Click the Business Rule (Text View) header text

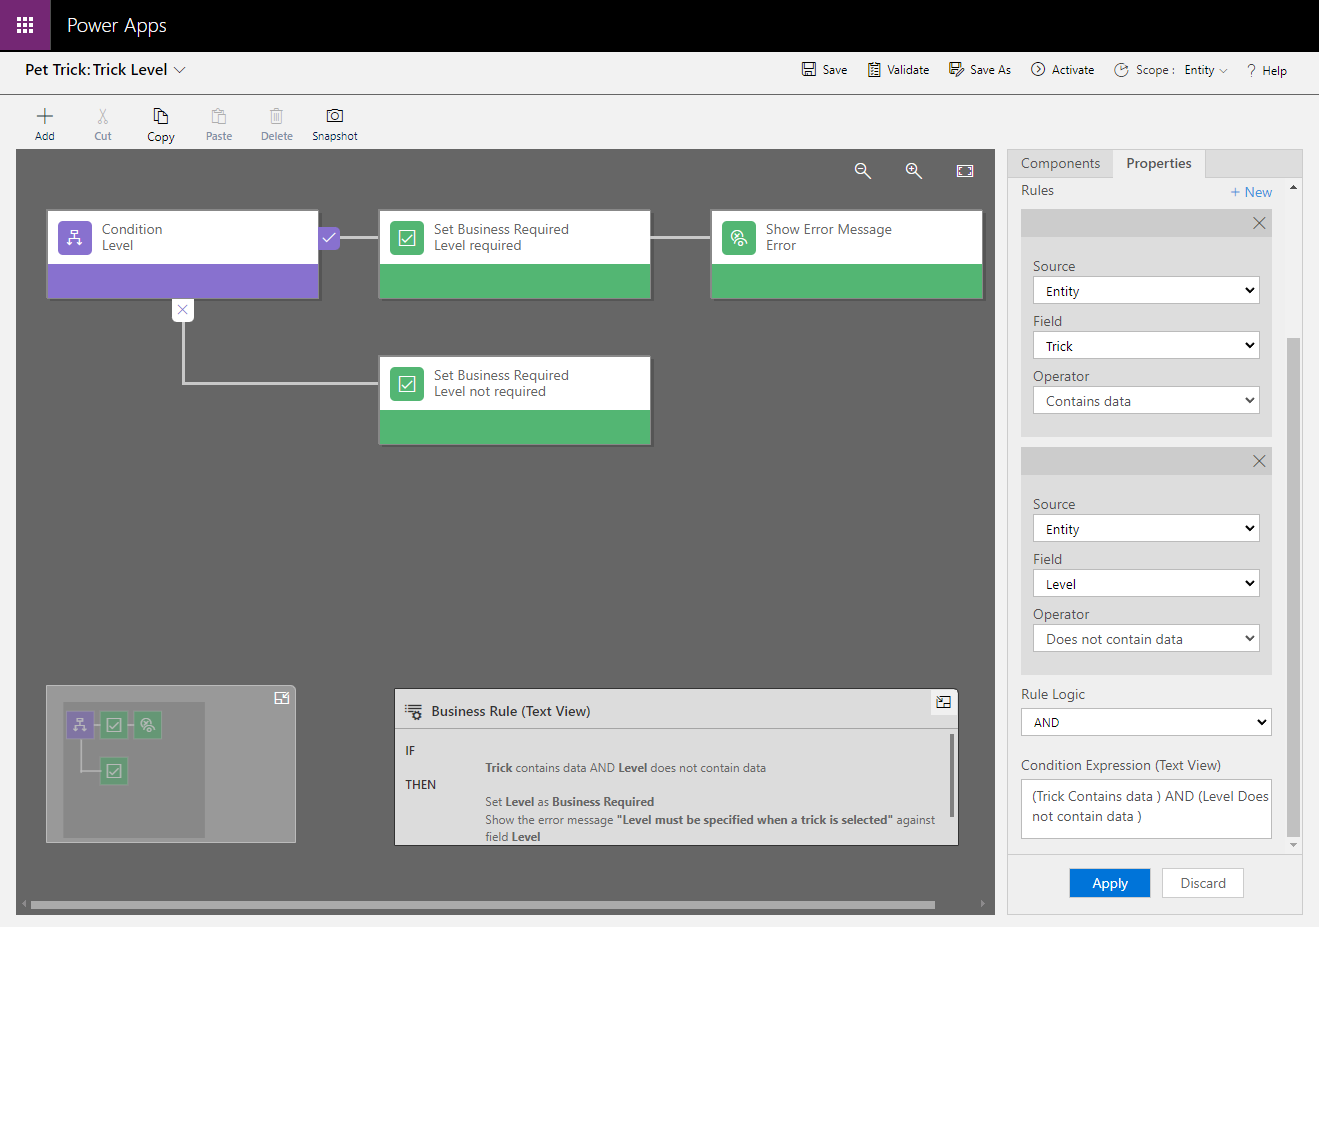tap(511, 711)
